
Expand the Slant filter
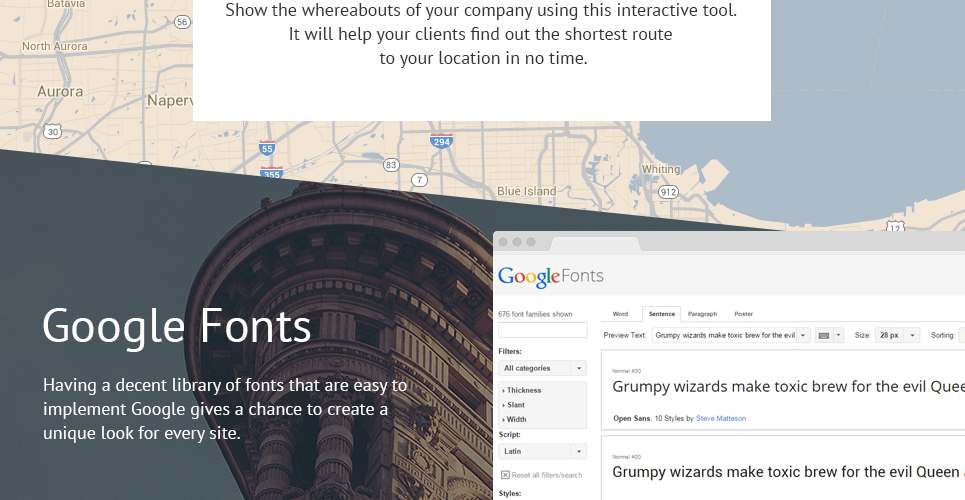coord(514,405)
